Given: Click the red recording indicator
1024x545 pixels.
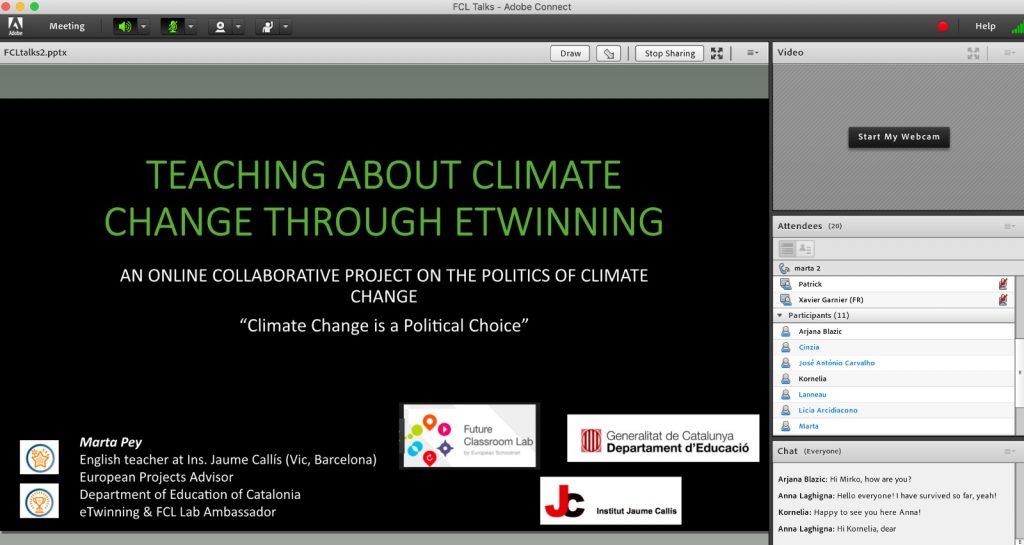Looking at the screenshot, I should (x=942, y=26).
